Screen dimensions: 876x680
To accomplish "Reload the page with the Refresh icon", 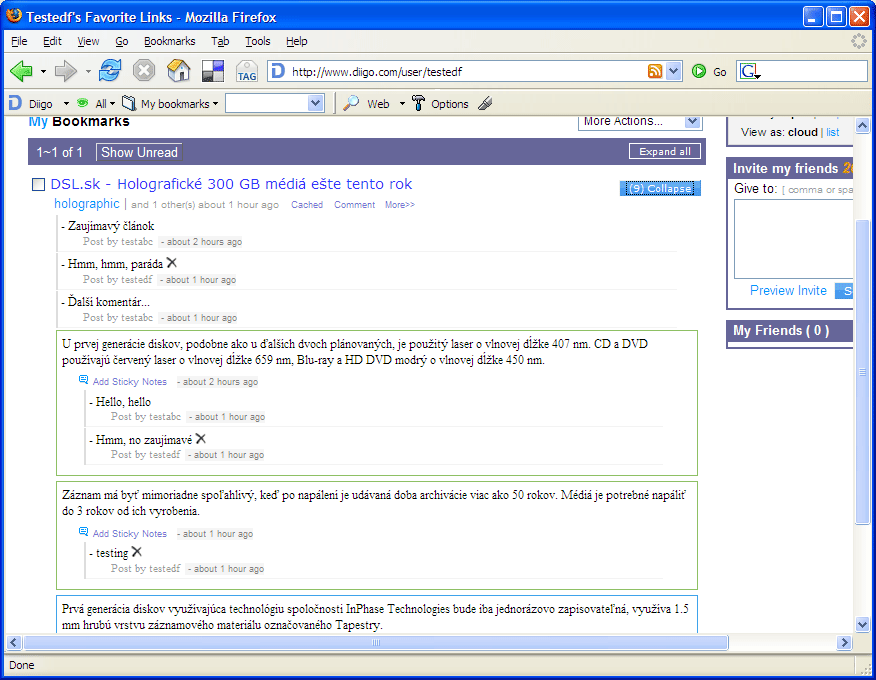I will click(x=110, y=71).
